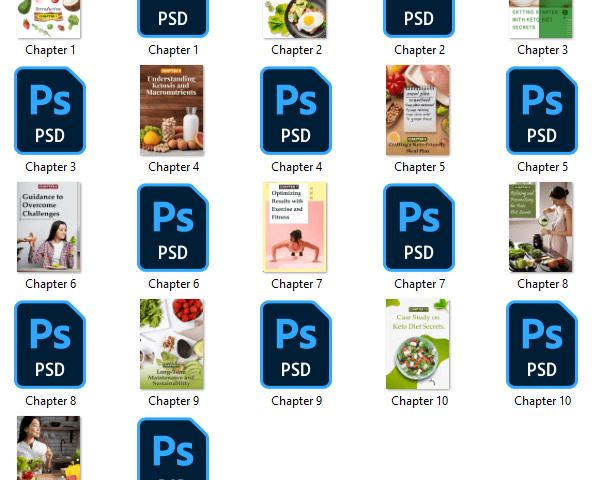
Task: Select Chapter 6 Overcome Challenges image
Action: 49,227
